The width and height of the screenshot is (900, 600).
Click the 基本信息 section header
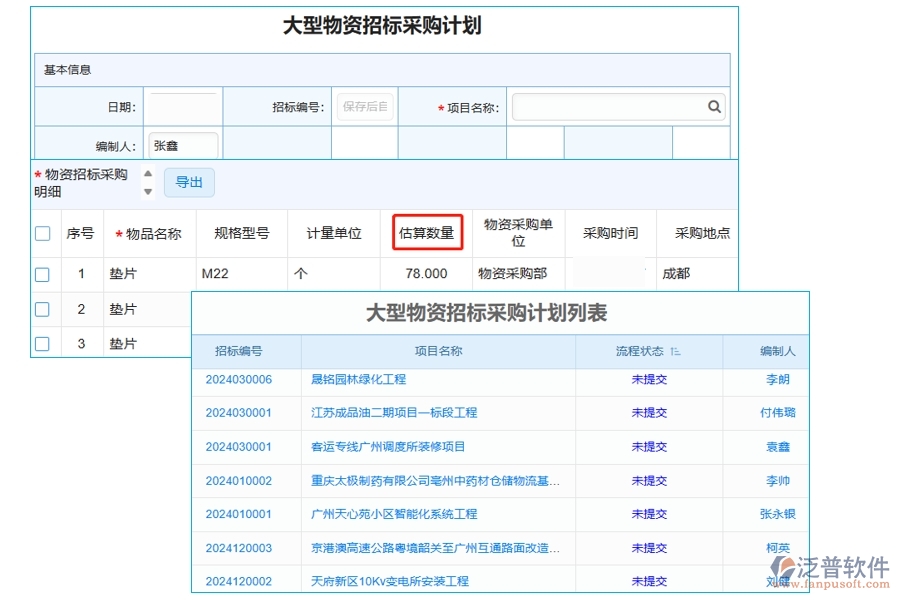coord(68,68)
